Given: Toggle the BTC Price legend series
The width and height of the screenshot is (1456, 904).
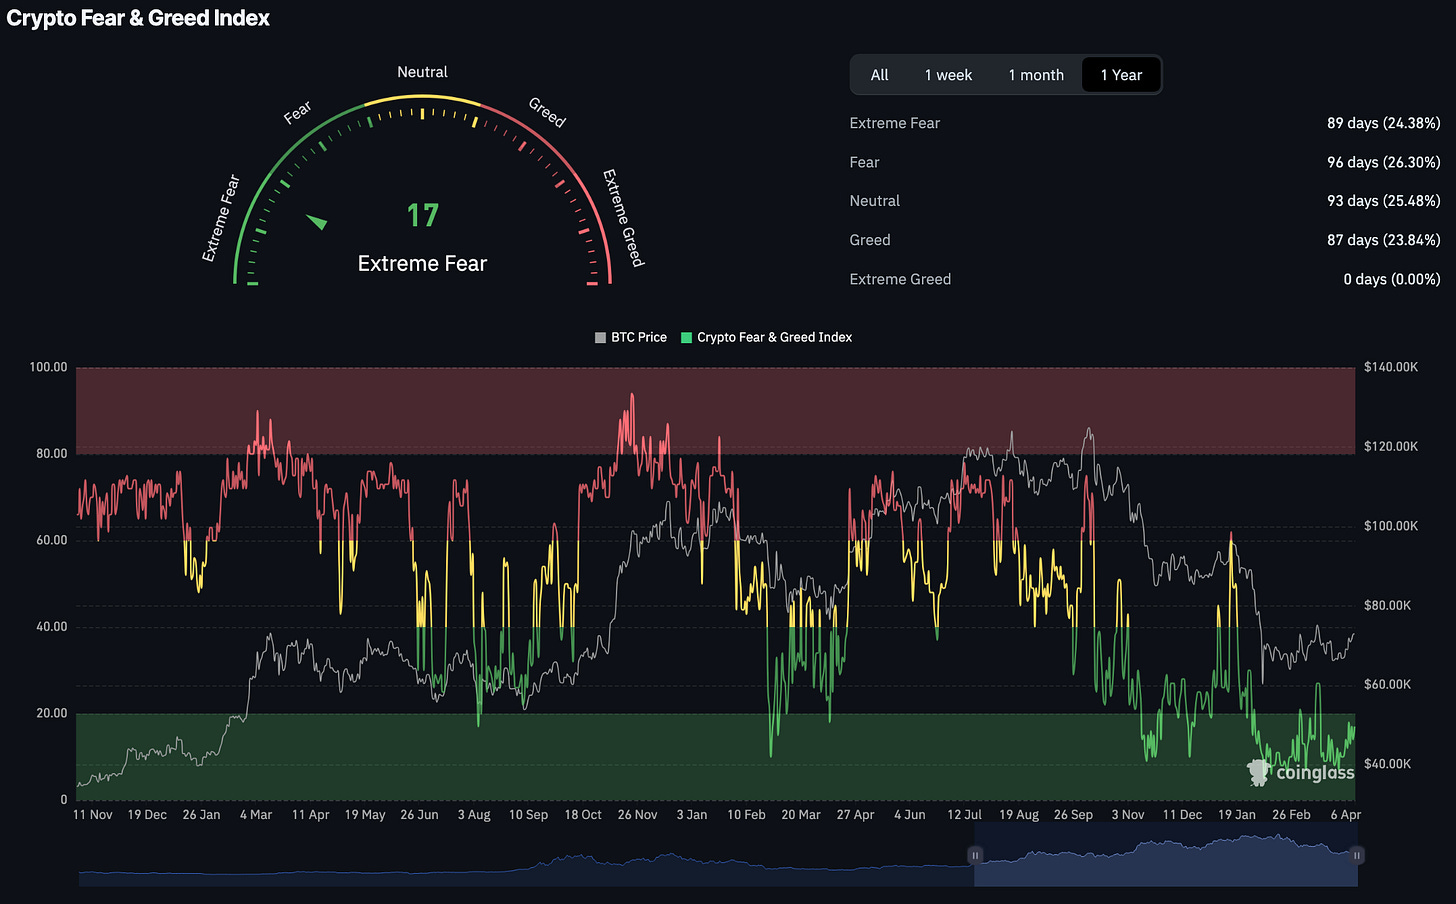Looking at the screenshot, I should [x=630, y=338].
